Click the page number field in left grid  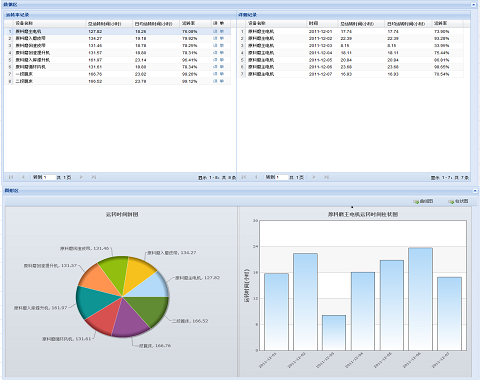[49, 177]
